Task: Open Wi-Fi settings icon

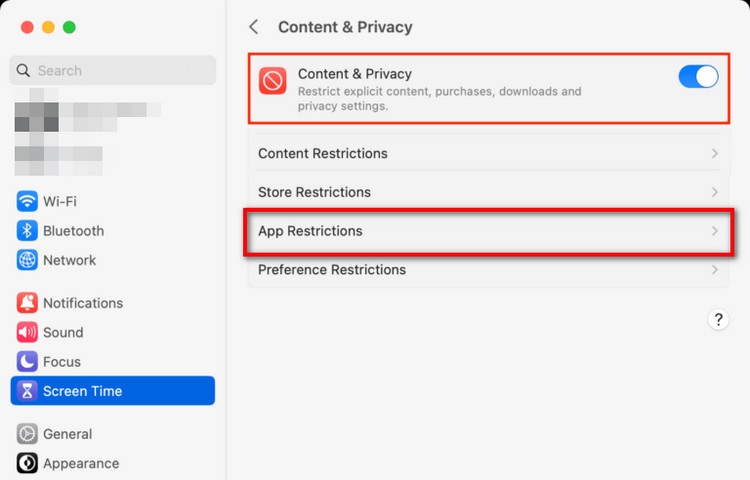Action: pos(27,201)
